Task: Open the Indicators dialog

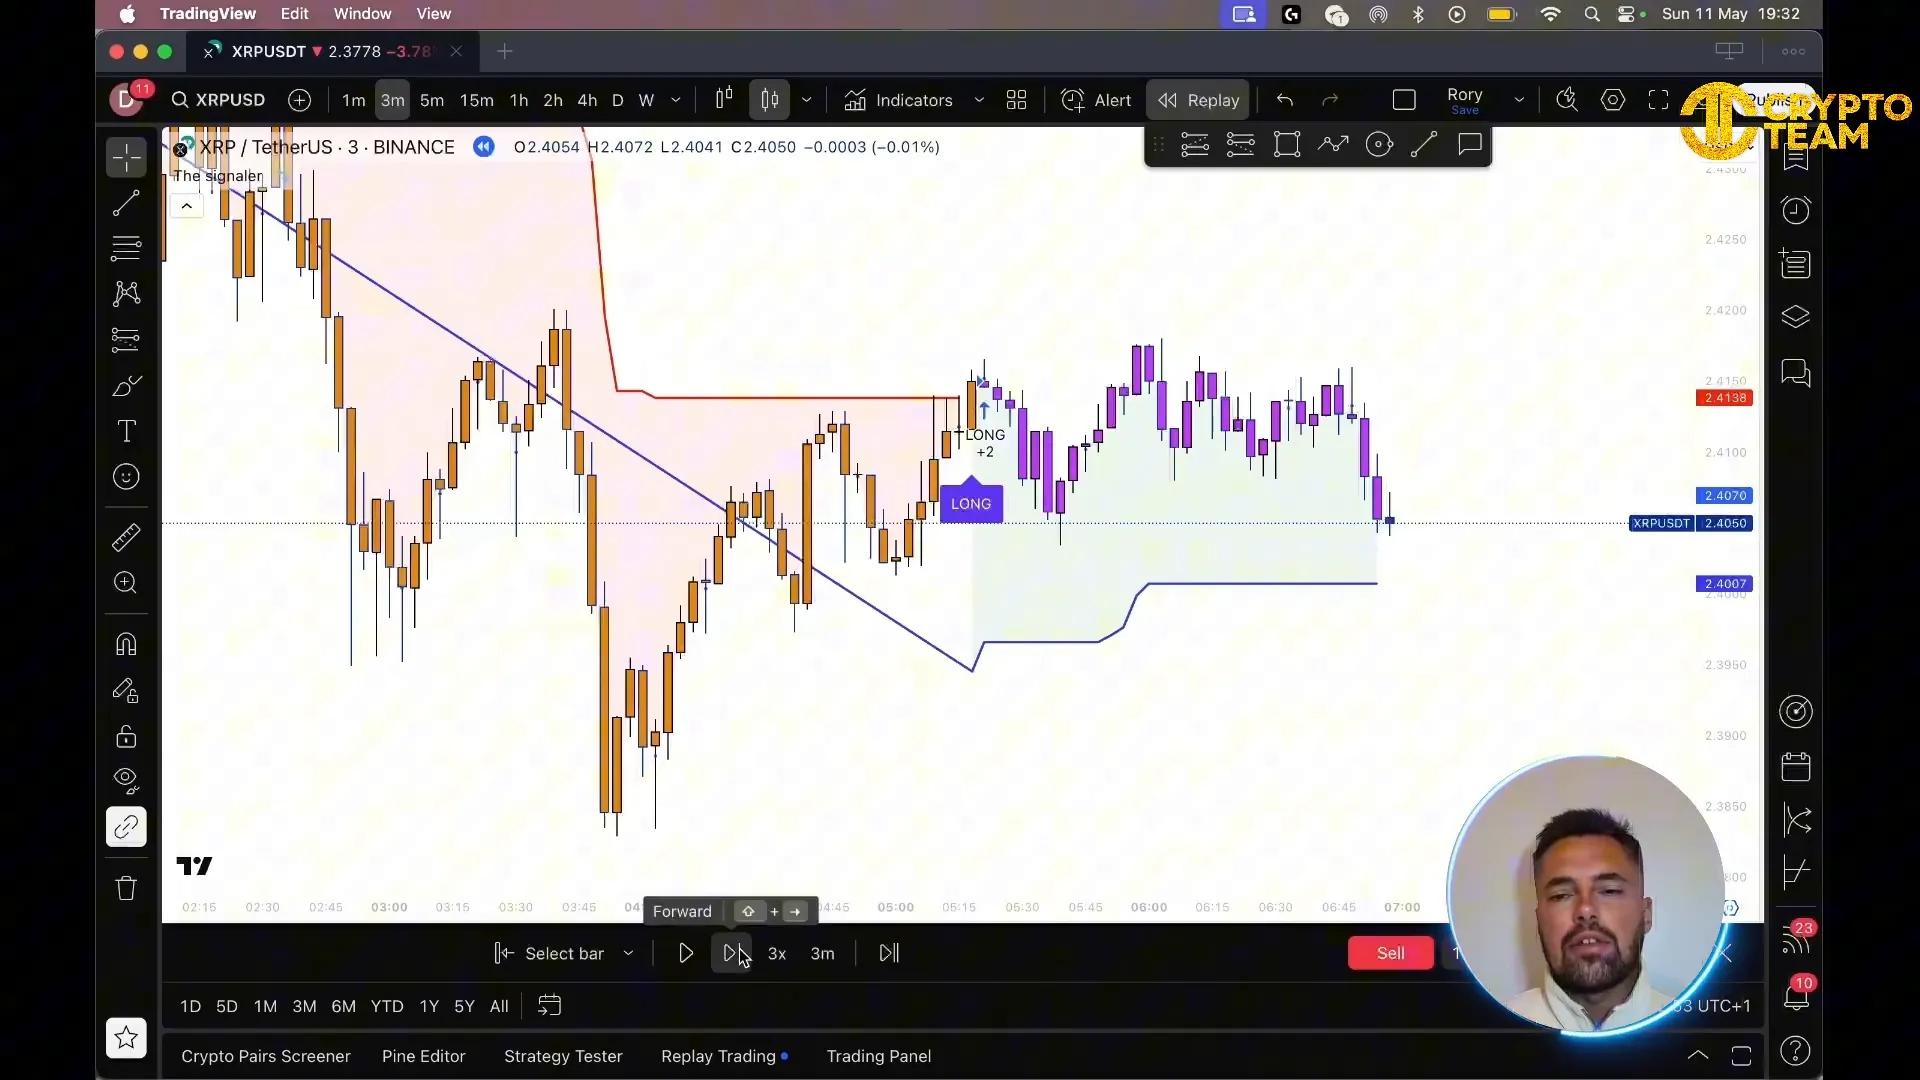Action: [x=898, y=100]
